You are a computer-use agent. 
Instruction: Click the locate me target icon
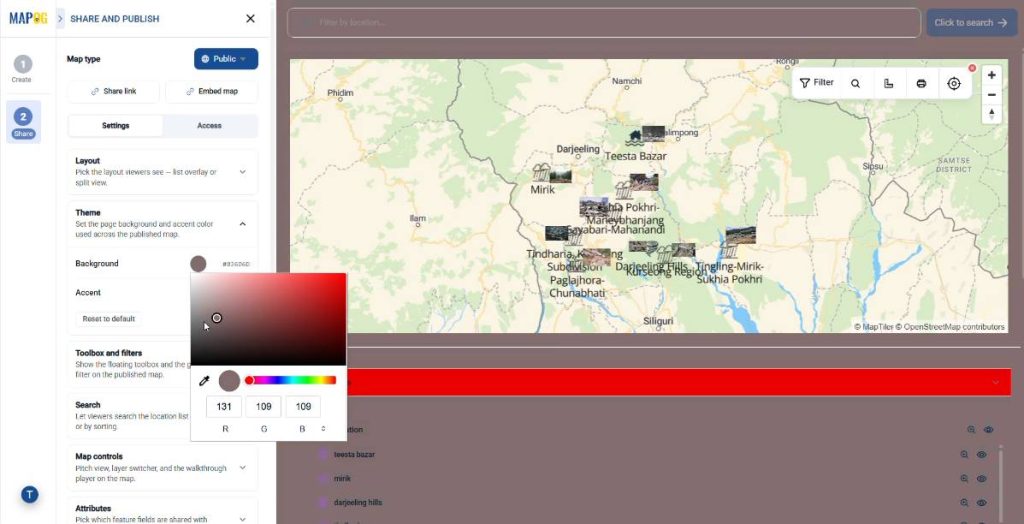pyautogui.click(x=954, y=84)
